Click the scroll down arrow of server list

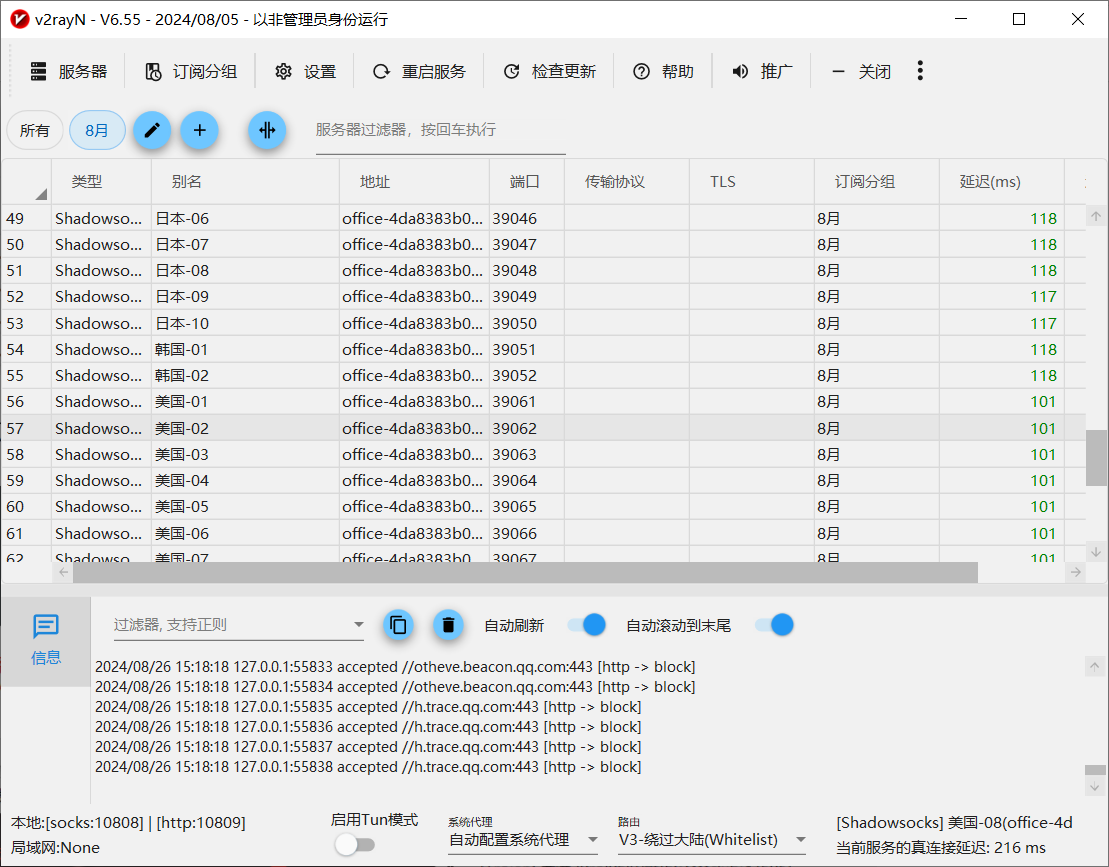[x=1096, y=552]
